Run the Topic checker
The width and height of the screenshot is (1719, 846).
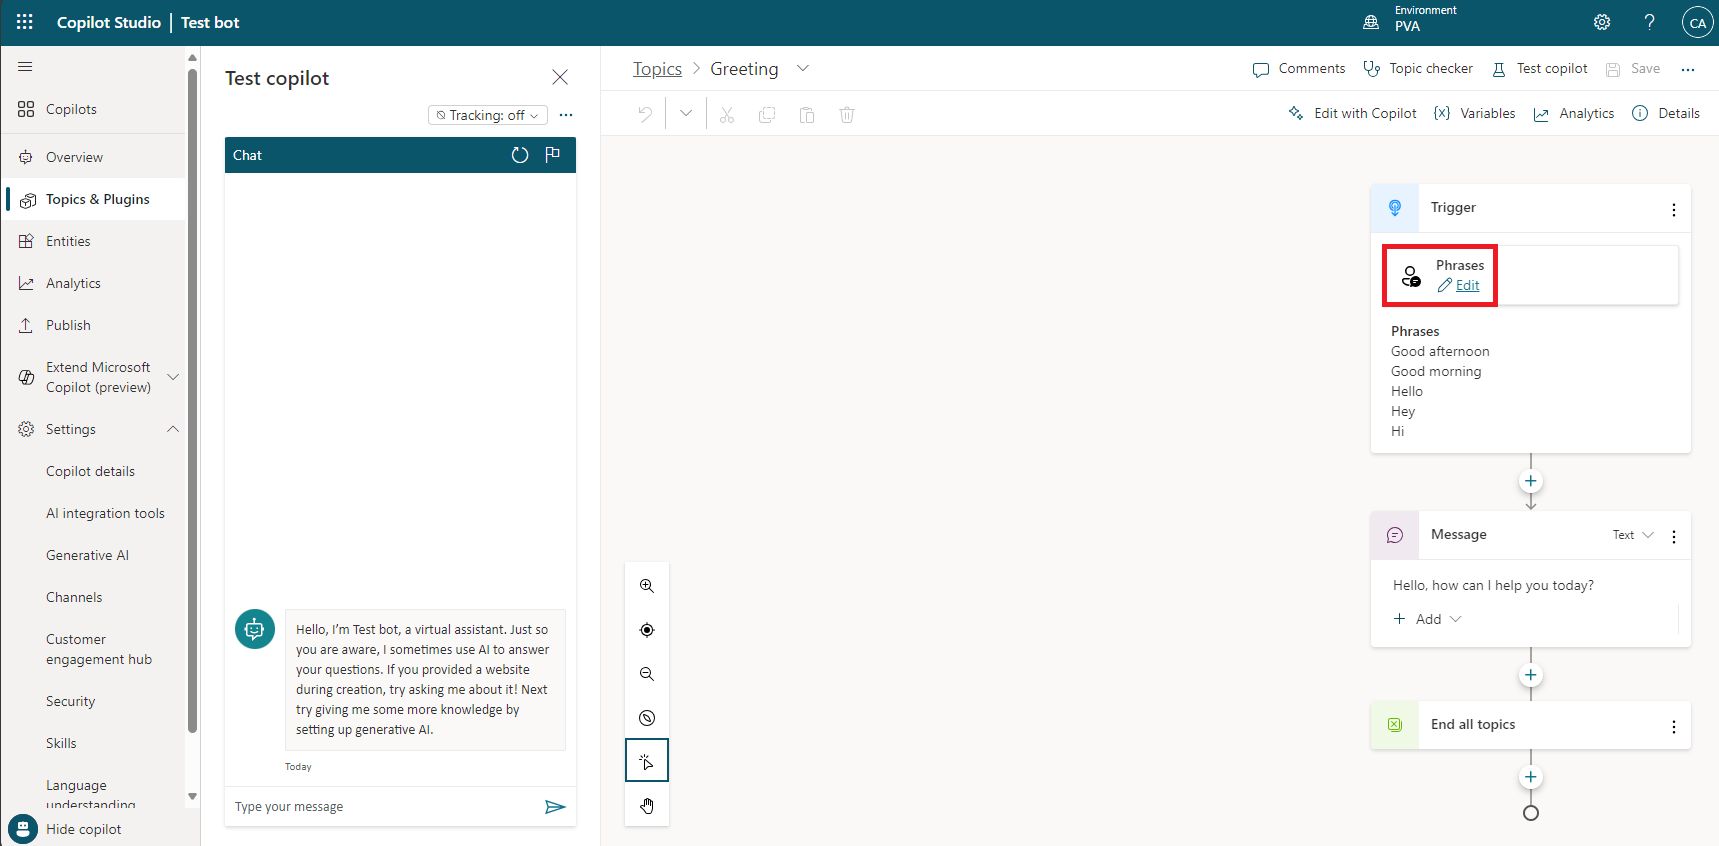coord(1418,69)
